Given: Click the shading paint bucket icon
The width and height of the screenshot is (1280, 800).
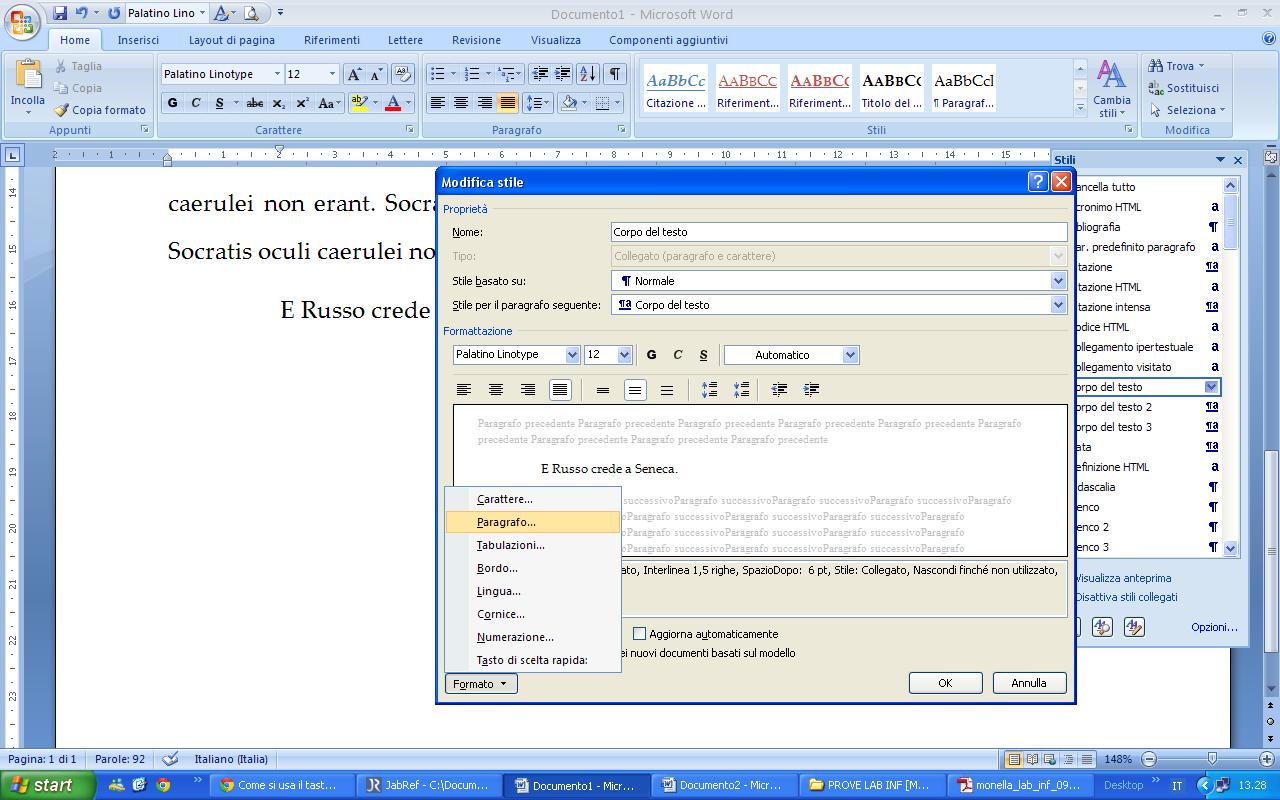Looking at the screenshot, I should coord(568,103).
